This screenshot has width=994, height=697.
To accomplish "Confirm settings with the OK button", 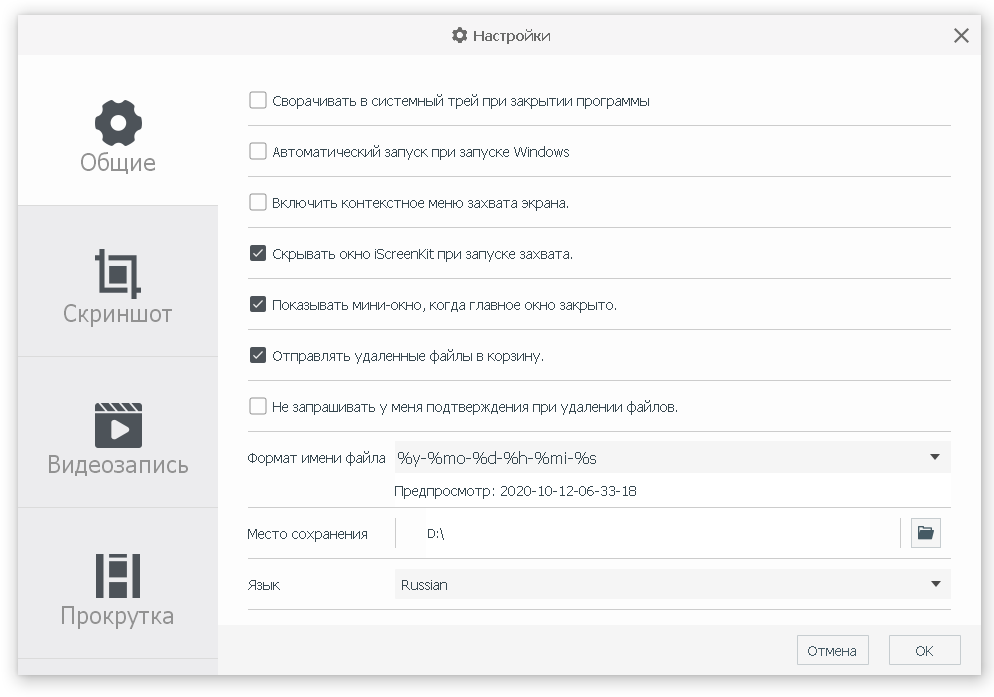I will coord(924,650).
